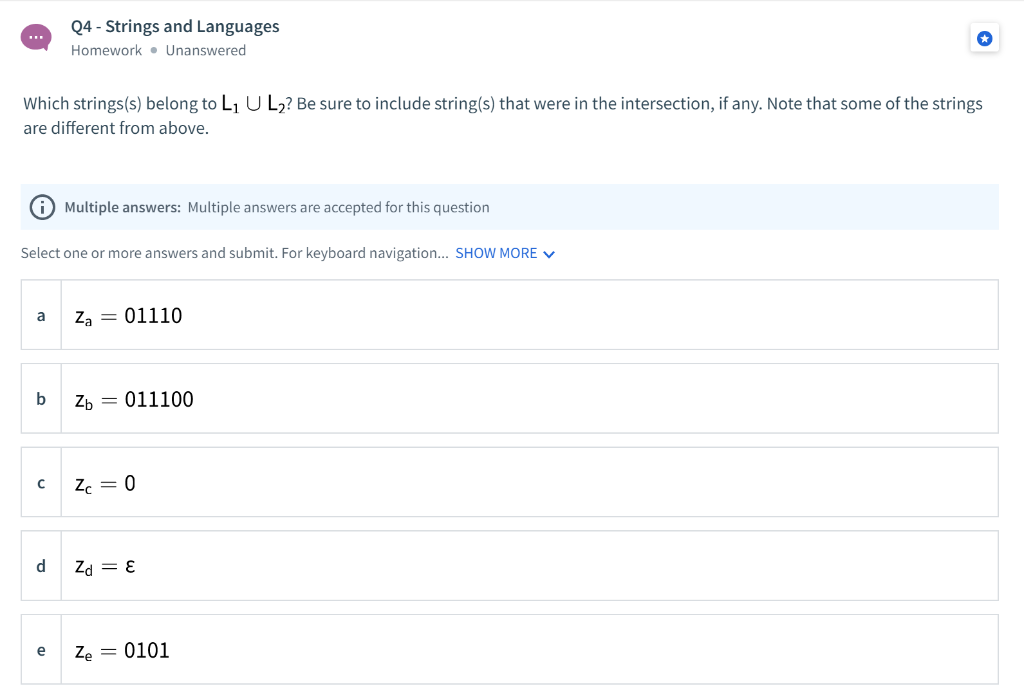Select answer option b with string 011100
Viewport: 1024px width, 693px height.
click(x=512, y=398)
